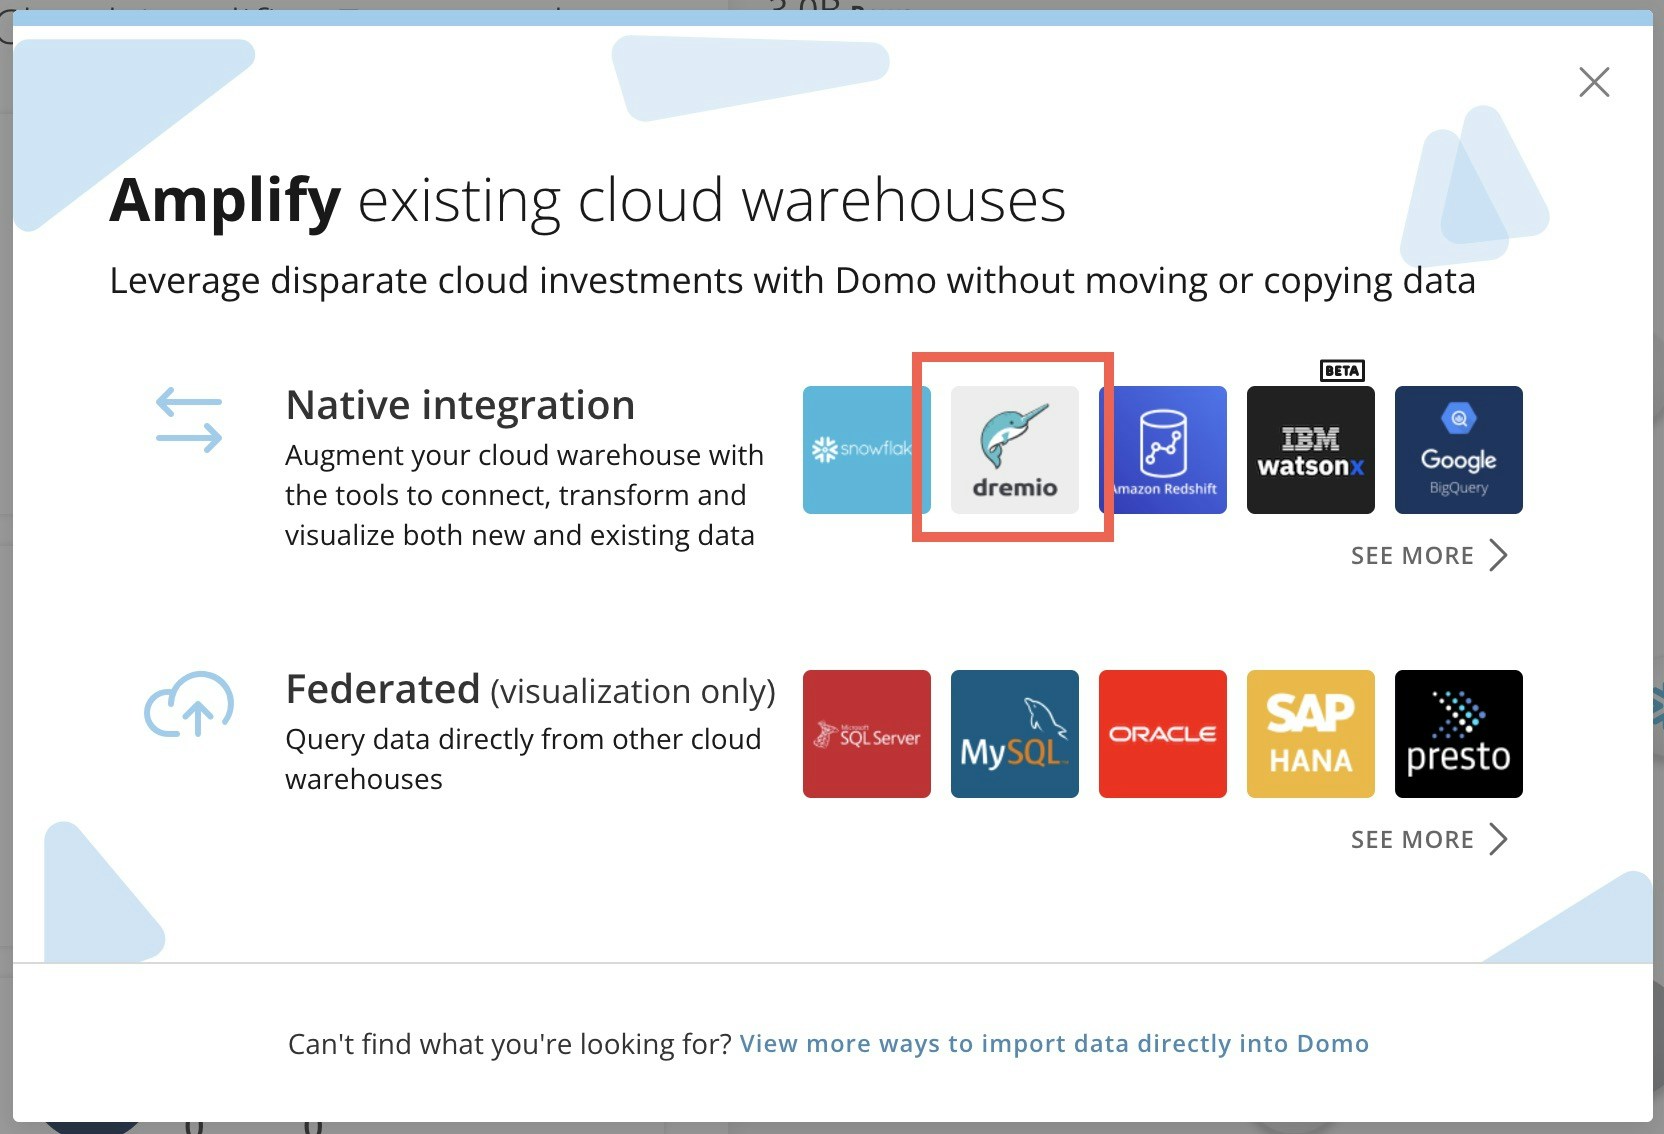
Task: Select the SAP HANA tile
Action: (x=1310, y=734)
